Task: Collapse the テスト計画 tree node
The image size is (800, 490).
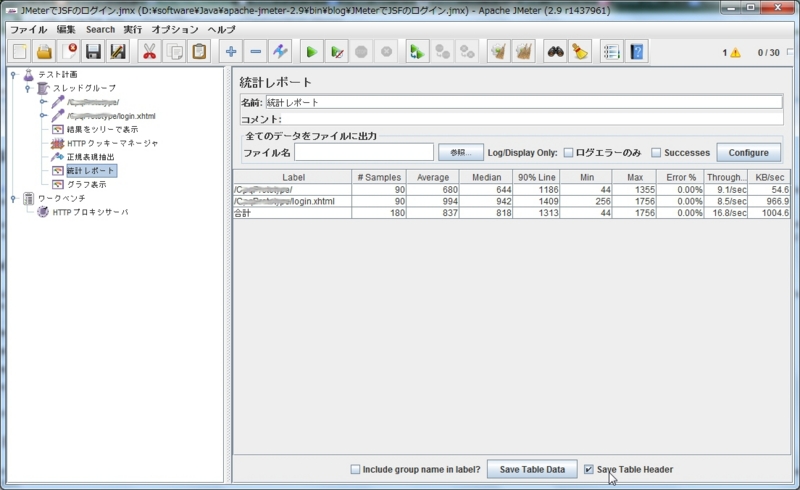Action: (14, 75)
